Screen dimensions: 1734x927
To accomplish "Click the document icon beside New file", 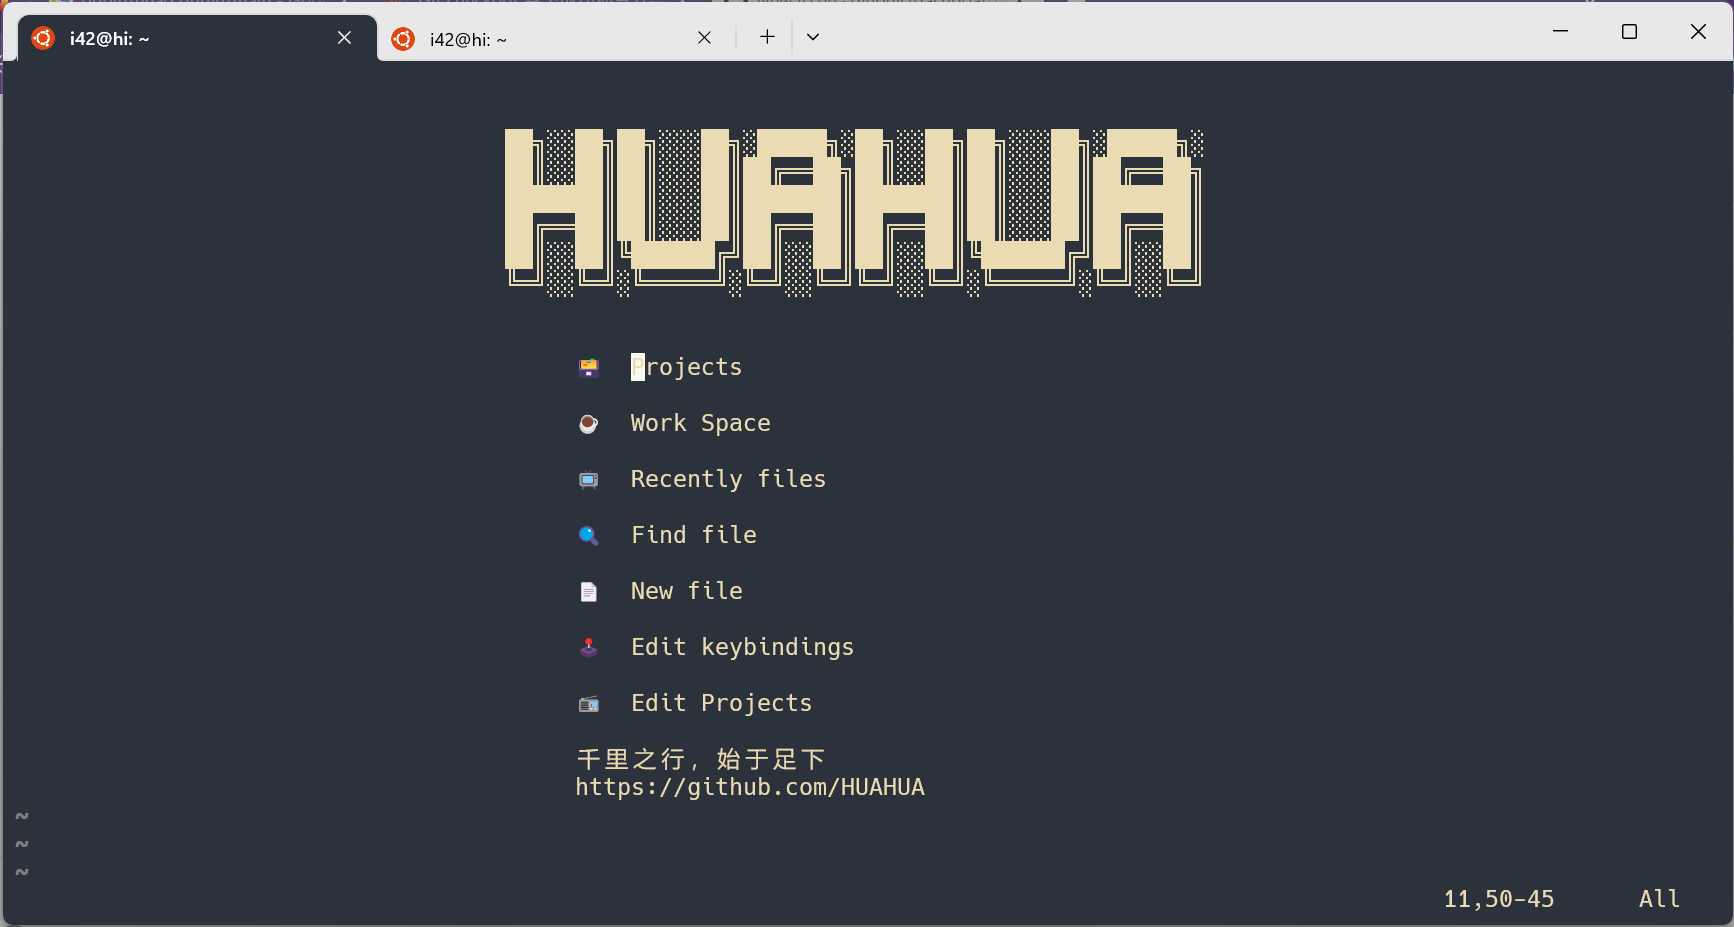I will click(x=589, y=591).
